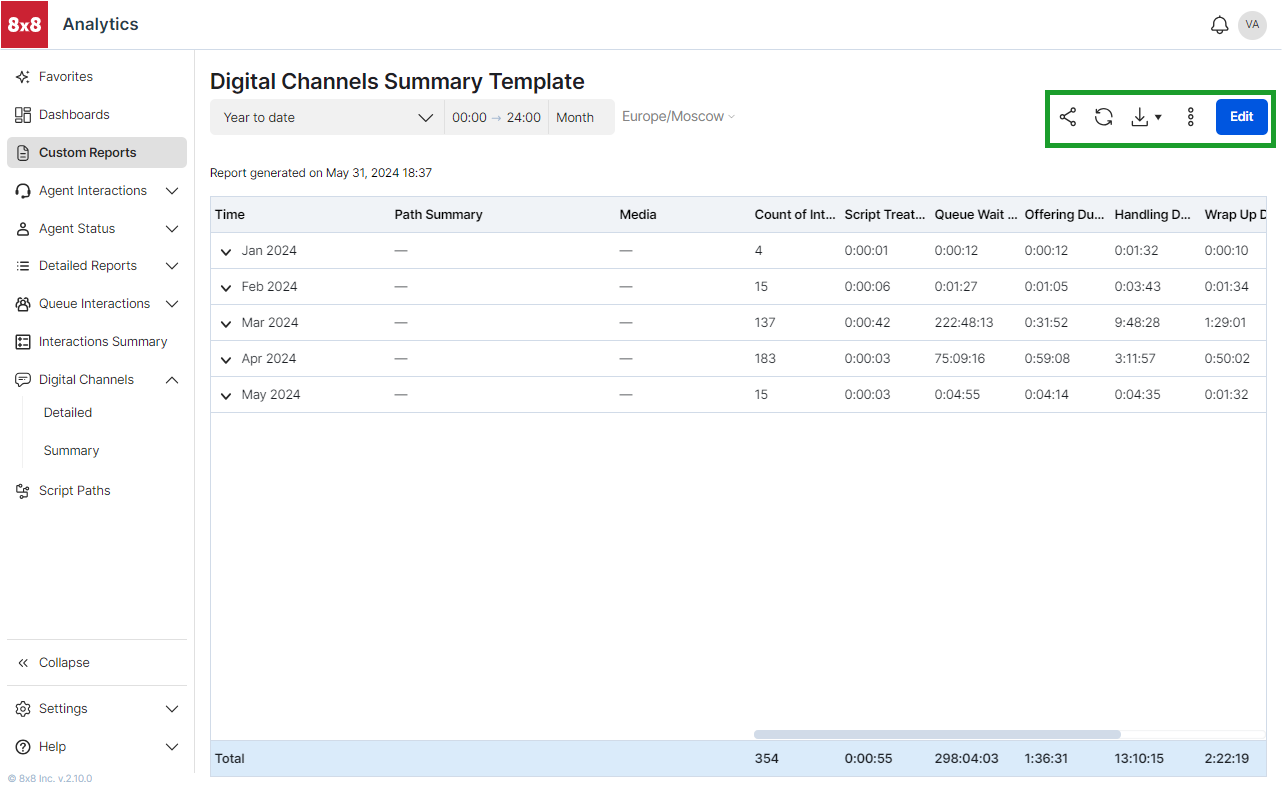Collapse the Digital Channels sidebar section
This screenshot has width=1282, height=791.
171,379
